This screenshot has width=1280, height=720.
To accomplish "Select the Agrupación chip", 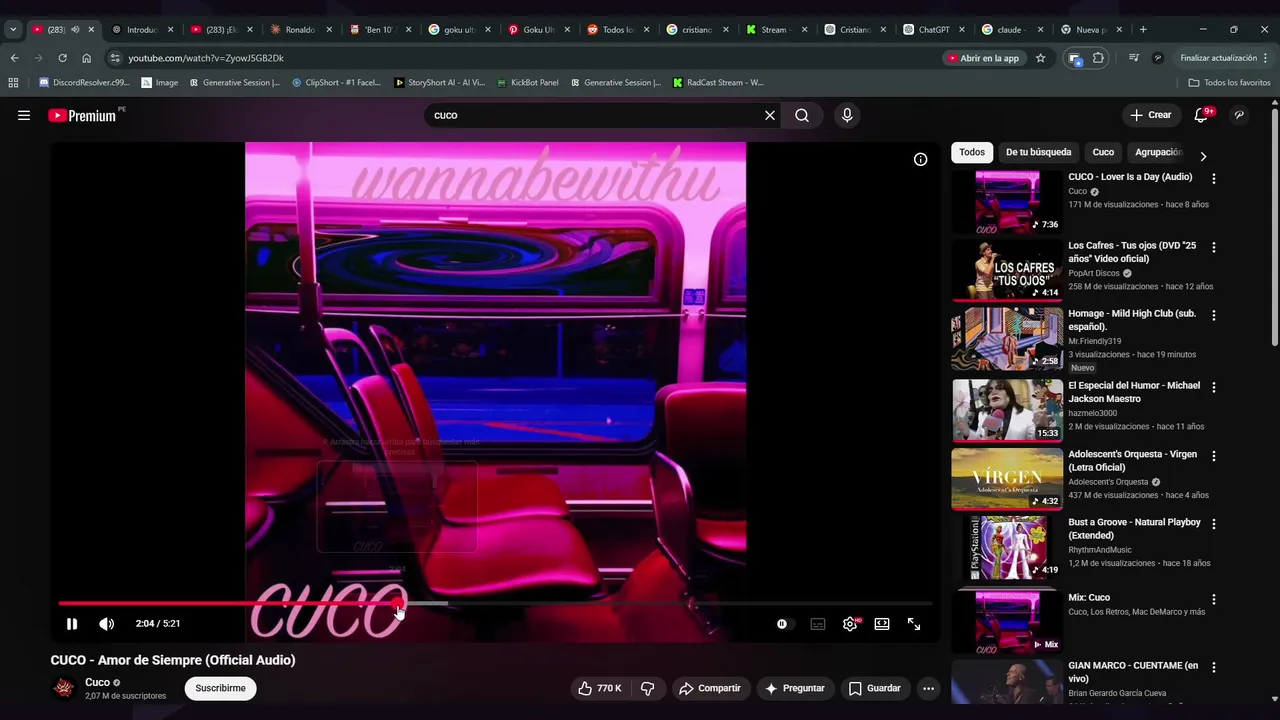I will pyautogui.click(x=1159, y=152).
